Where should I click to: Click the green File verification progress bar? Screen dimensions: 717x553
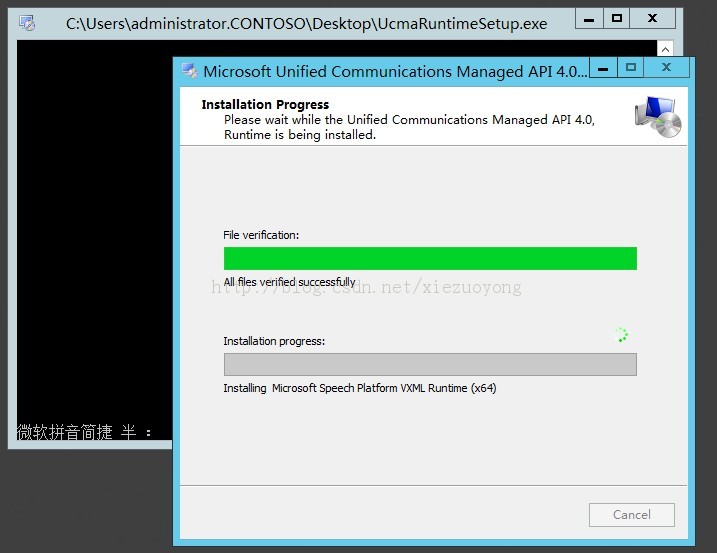coord(430,258)
